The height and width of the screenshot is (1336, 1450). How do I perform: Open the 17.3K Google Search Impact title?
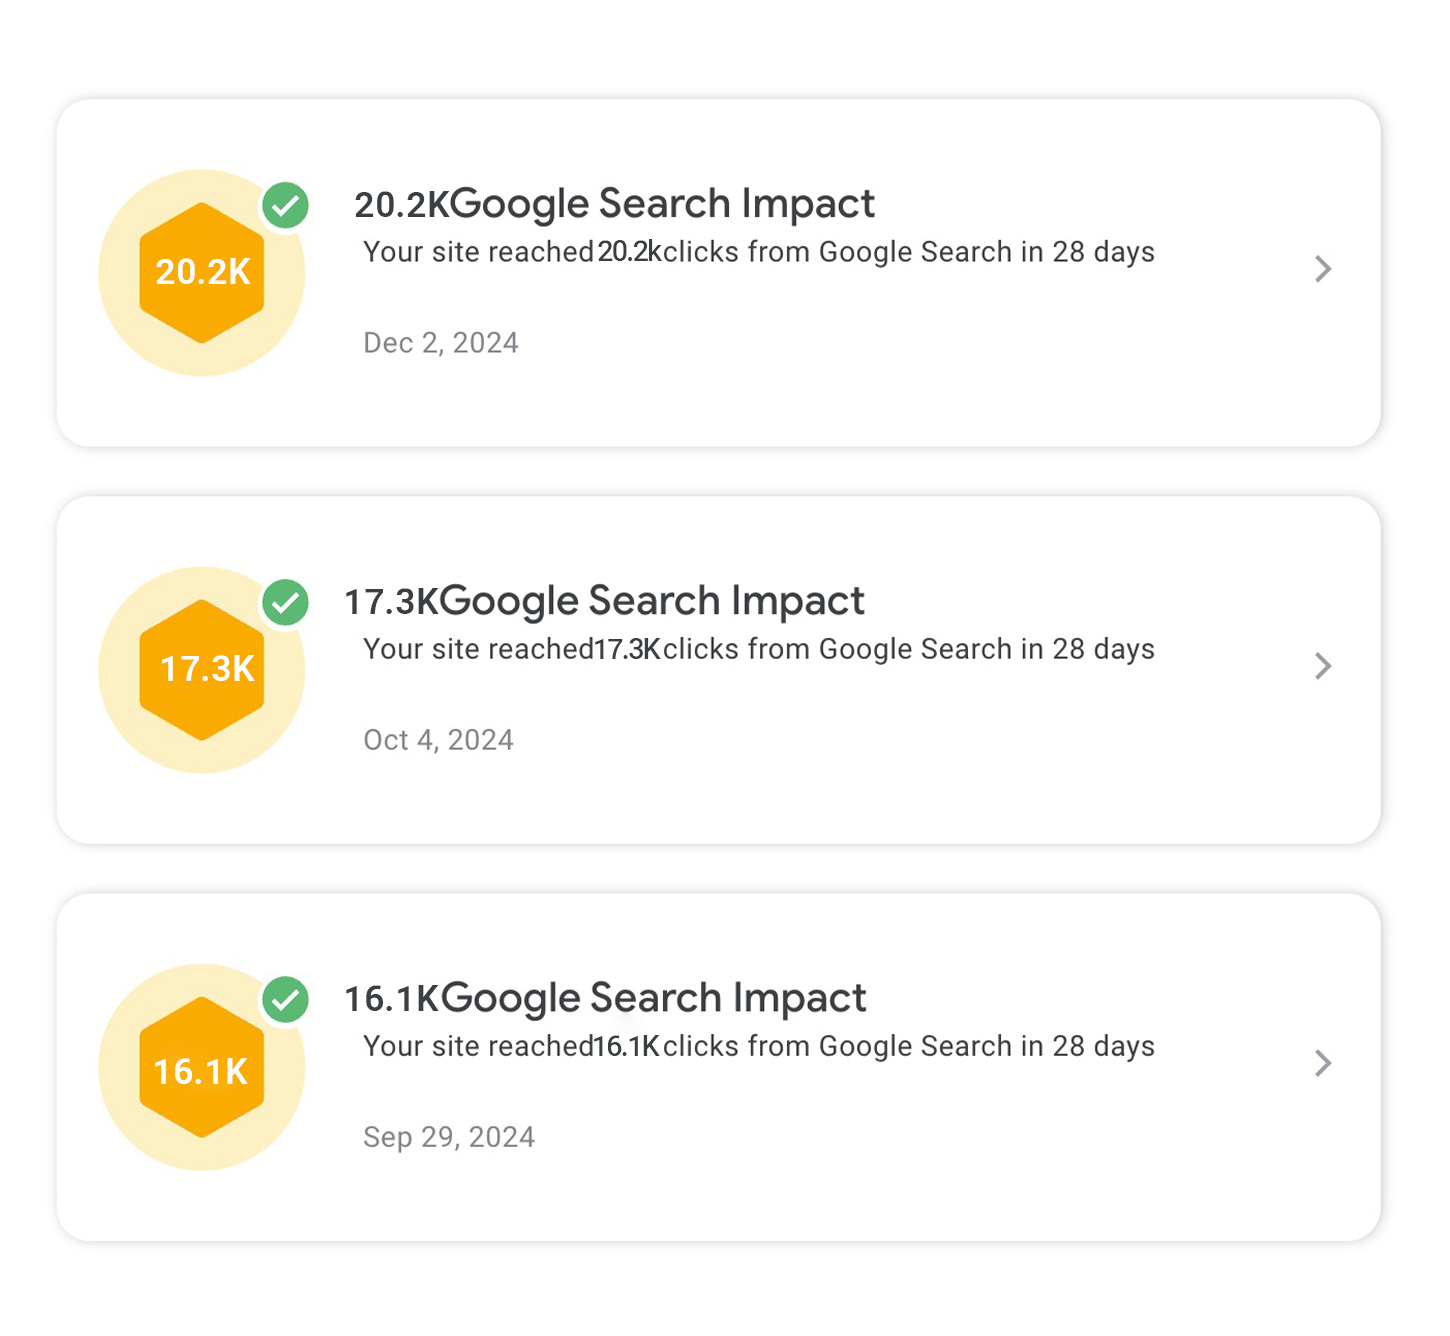pos(604,601)
